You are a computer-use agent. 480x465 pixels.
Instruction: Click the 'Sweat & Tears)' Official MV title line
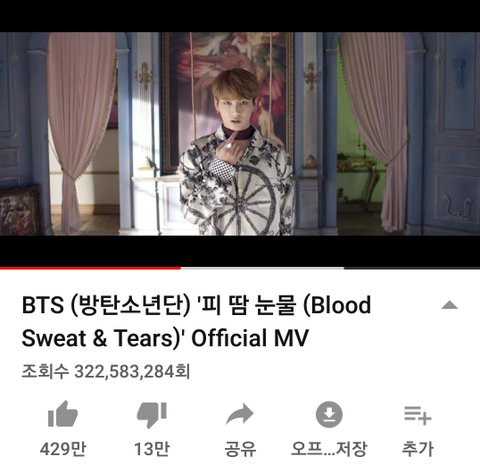coord(165,338)
